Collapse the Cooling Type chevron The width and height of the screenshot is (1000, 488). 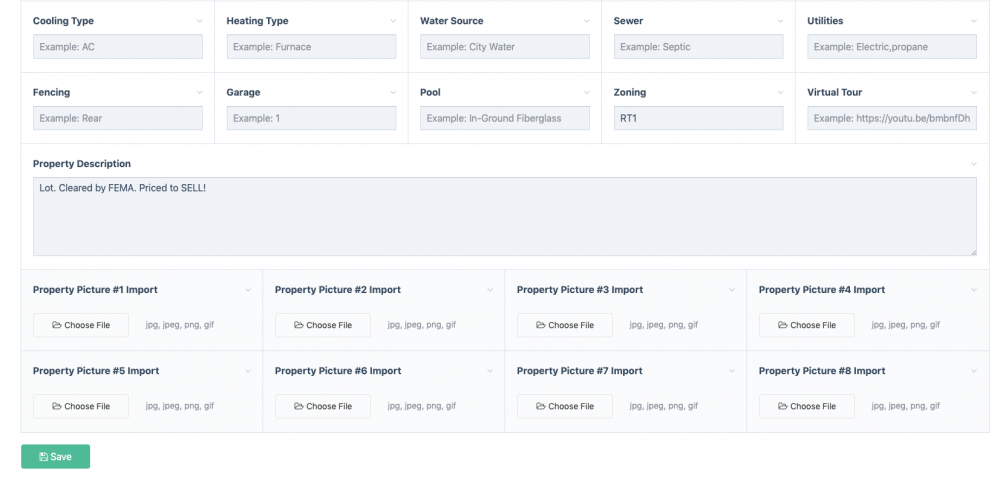[200, 21]
